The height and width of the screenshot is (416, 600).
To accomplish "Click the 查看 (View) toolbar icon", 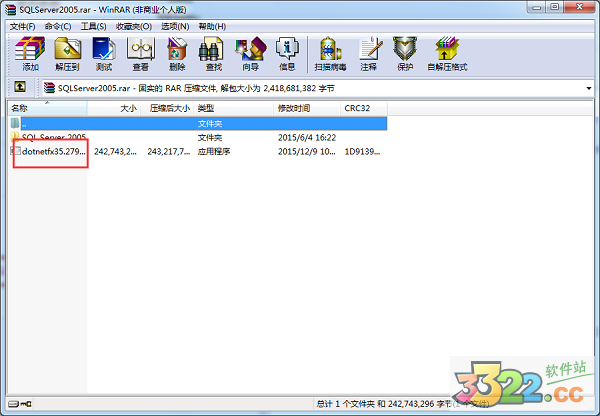I will (x=140, y=54).
